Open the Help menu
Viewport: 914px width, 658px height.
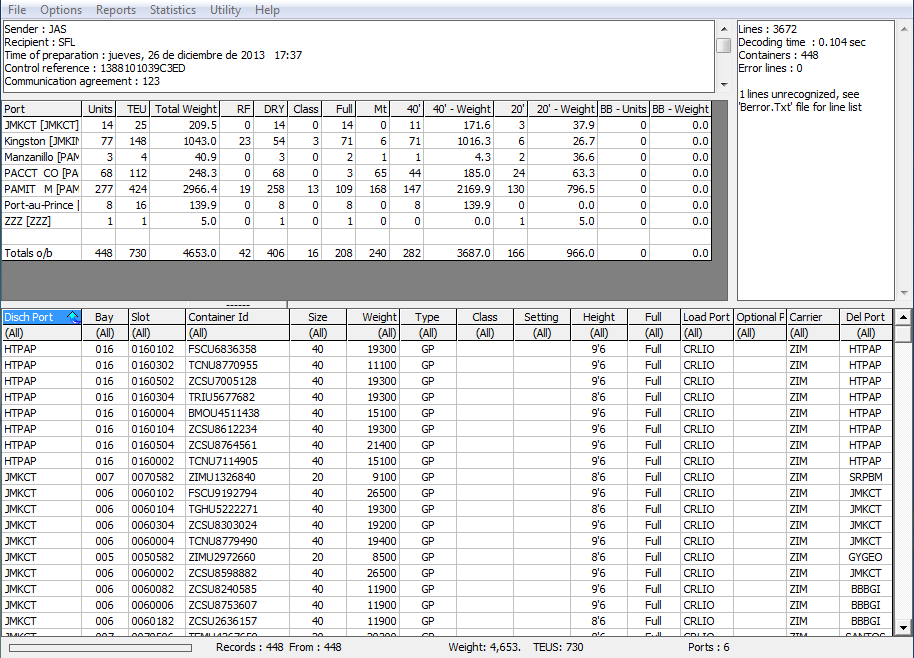pyautogui.click(x=267, y=10)
